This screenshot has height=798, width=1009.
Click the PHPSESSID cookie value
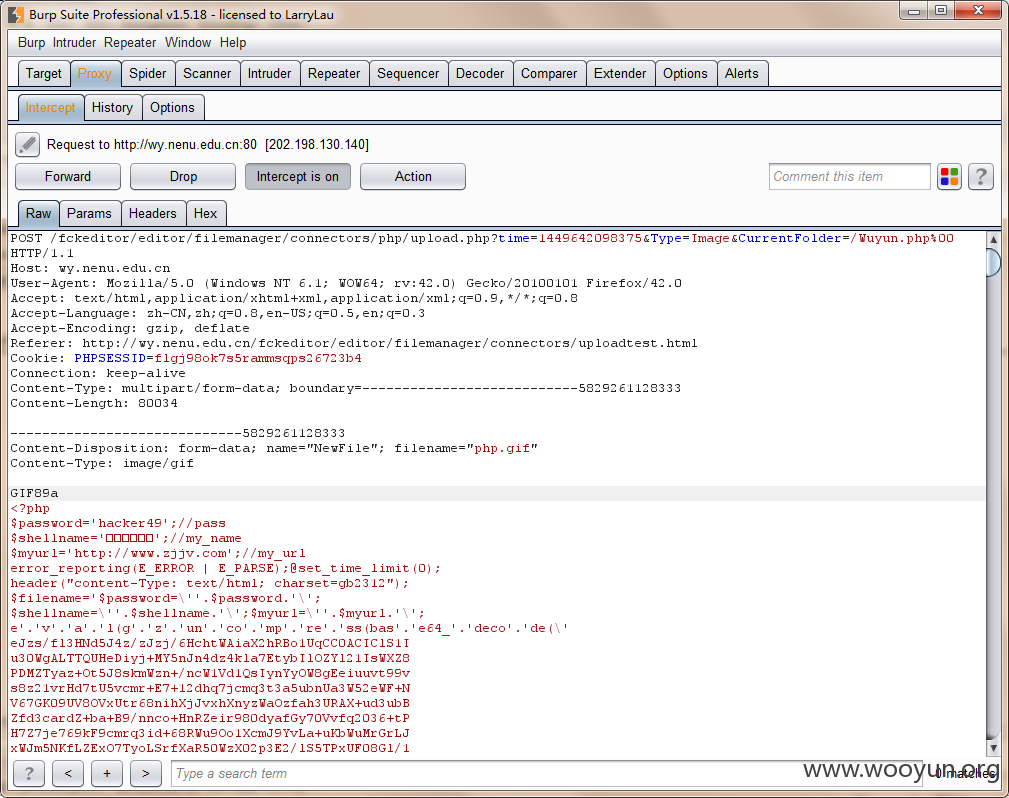[x=258, y=358]
